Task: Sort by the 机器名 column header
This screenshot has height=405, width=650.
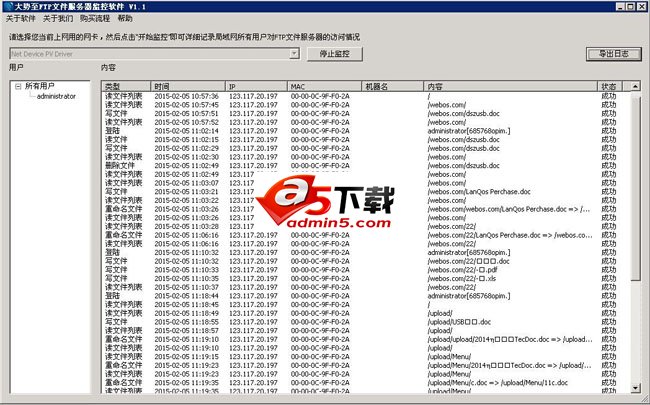Action: (x=392, y=86)
